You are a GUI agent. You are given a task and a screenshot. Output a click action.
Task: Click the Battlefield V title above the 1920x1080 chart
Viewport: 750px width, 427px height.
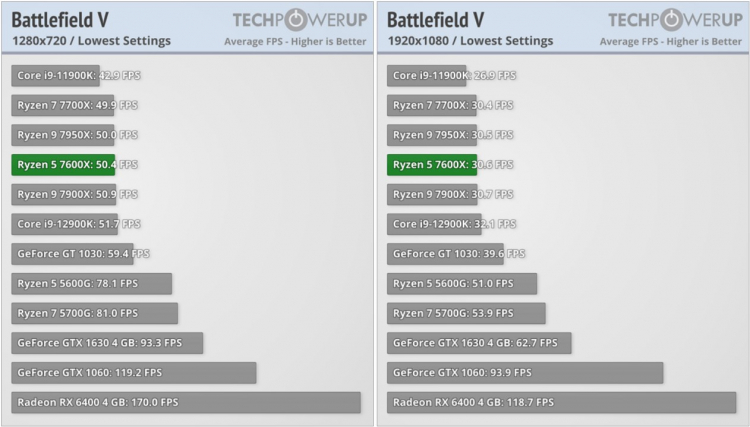pos(436,19)
